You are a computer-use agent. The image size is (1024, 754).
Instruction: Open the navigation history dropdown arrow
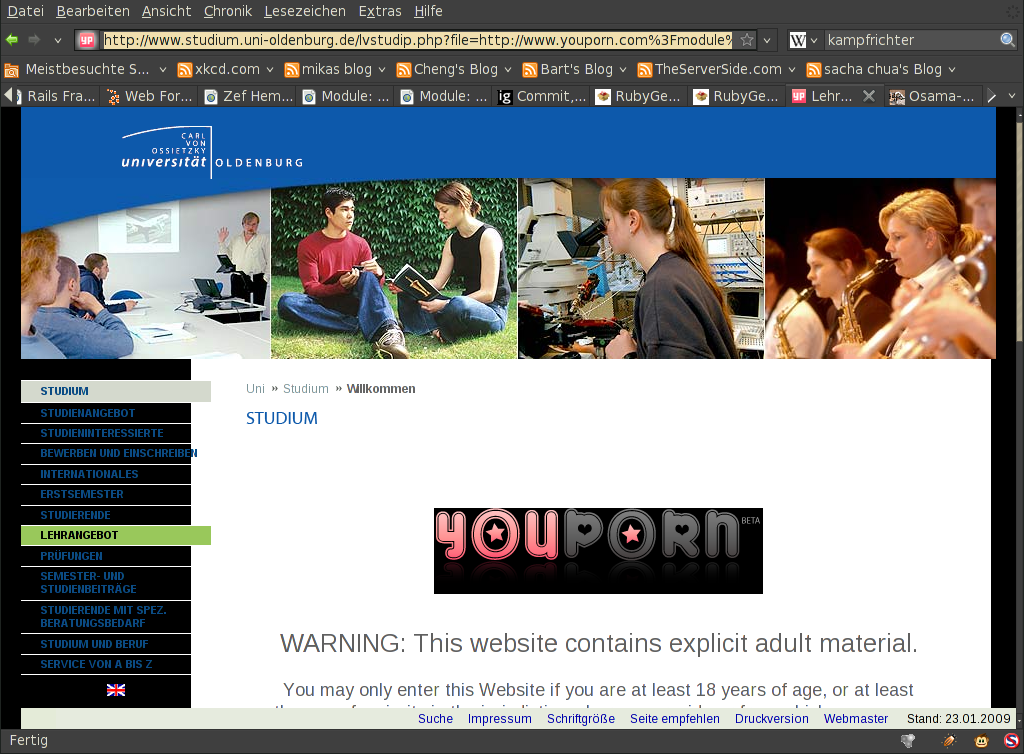[x=58, y=40]
